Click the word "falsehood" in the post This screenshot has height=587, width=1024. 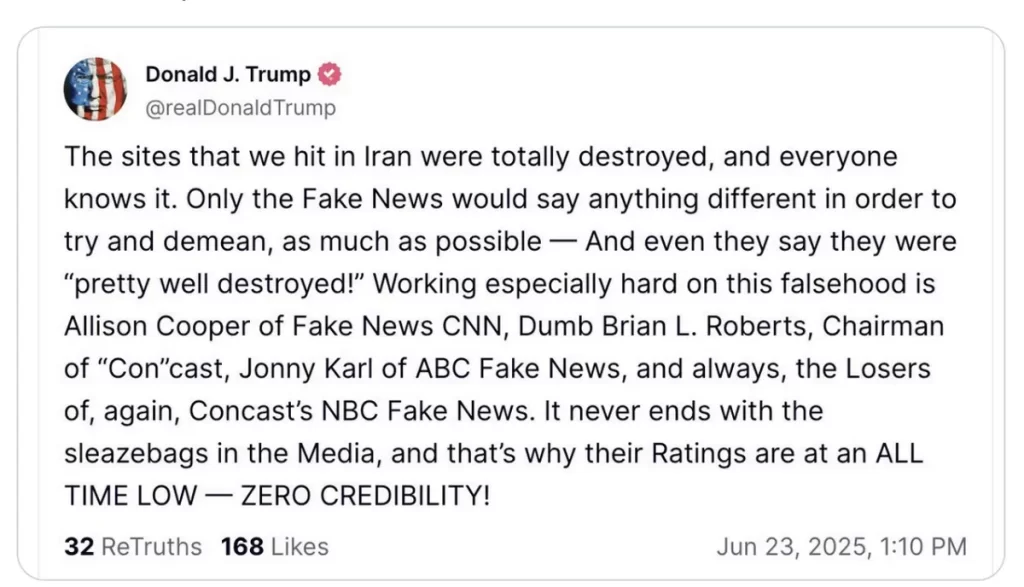pos(849,284)
